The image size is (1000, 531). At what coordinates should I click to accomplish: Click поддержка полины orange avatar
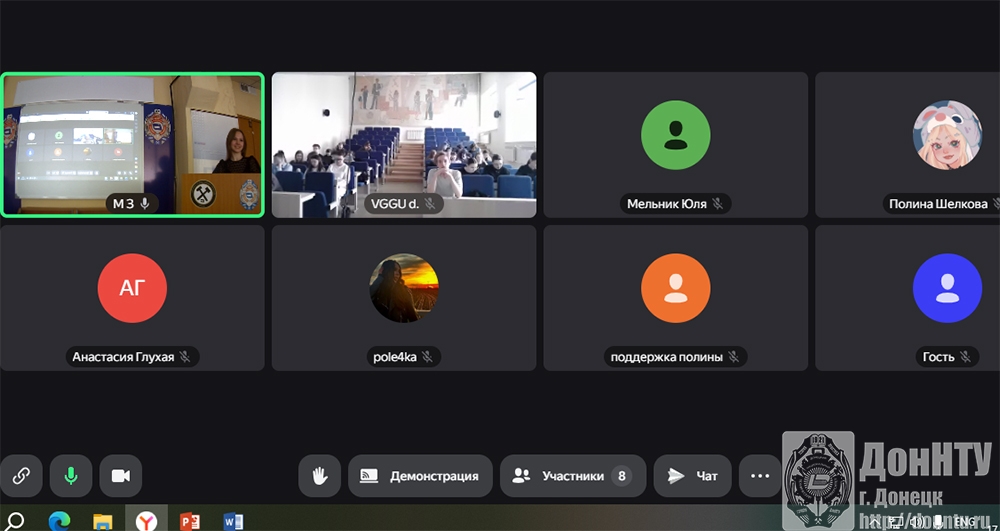click(676, 288)
